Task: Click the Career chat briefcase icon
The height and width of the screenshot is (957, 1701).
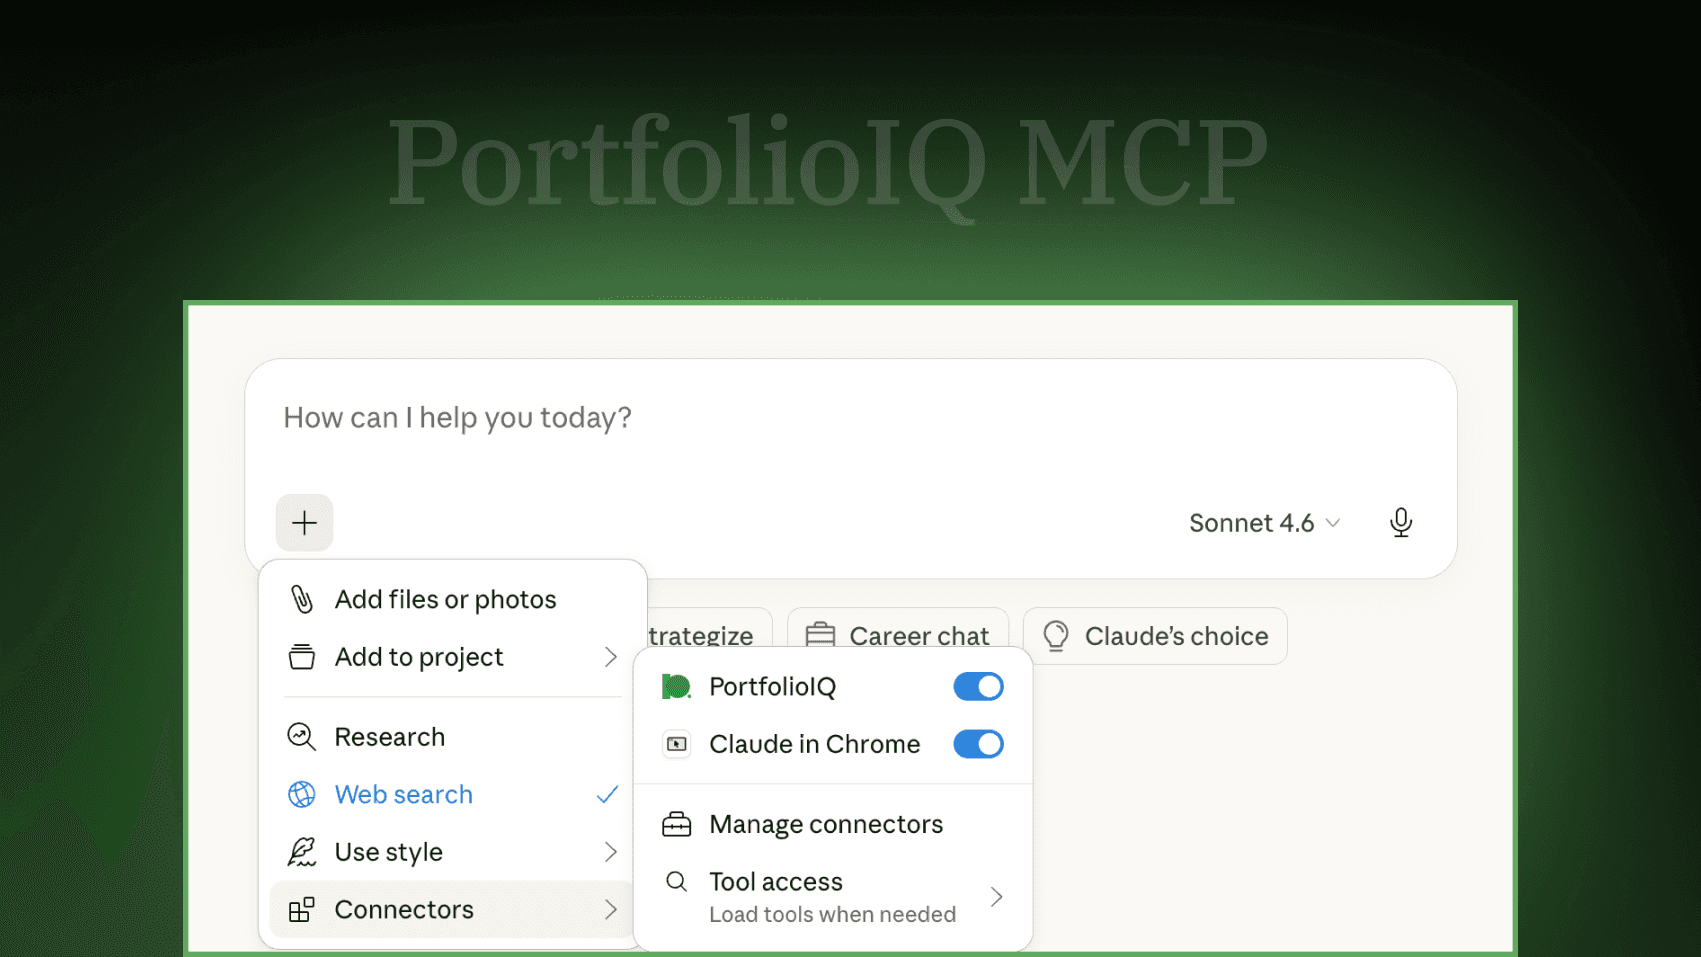Action: point(820,635)
